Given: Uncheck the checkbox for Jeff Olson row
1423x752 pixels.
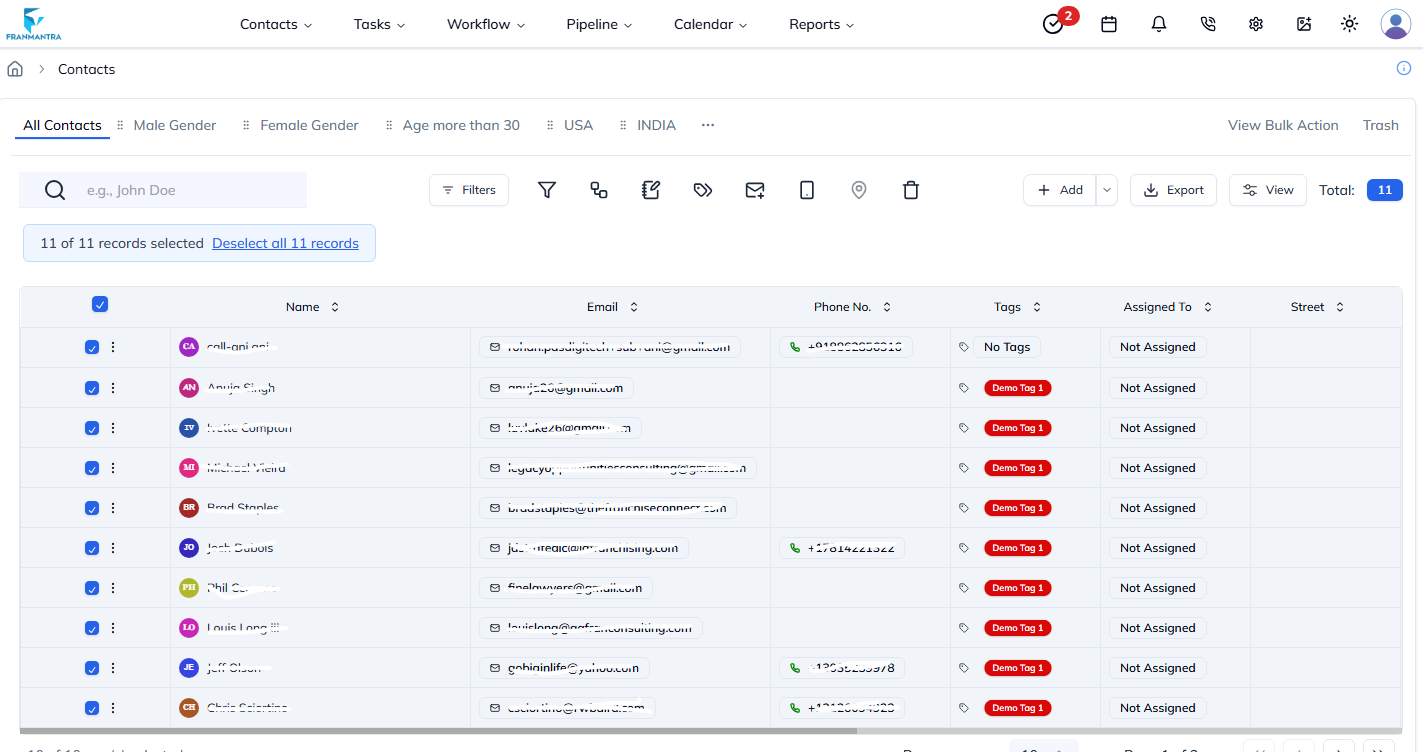Looking at the screenshot, I should [92, 668].
